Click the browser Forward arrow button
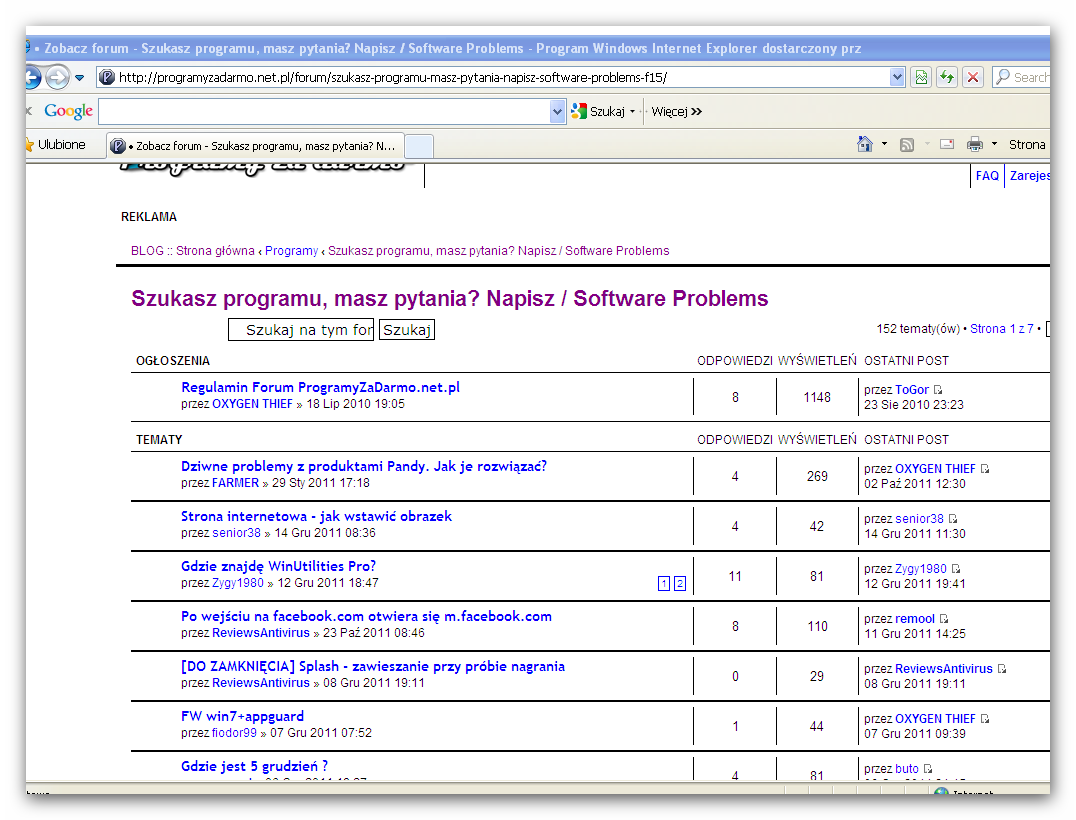 coord(58,78)
